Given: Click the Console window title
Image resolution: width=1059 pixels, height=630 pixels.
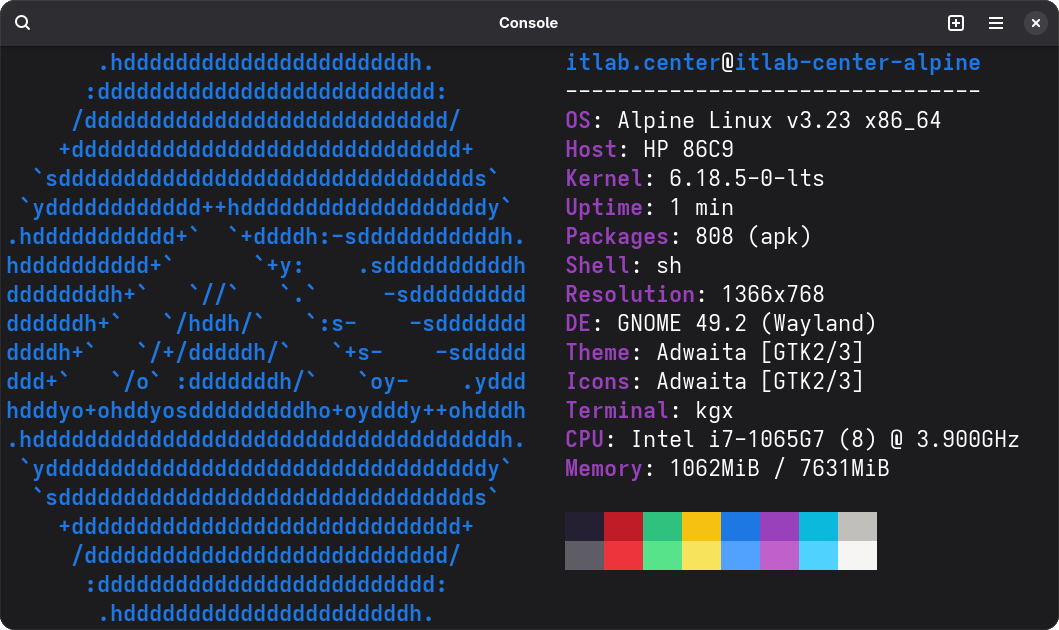Looking at the screenshot, I should [528, 23].
